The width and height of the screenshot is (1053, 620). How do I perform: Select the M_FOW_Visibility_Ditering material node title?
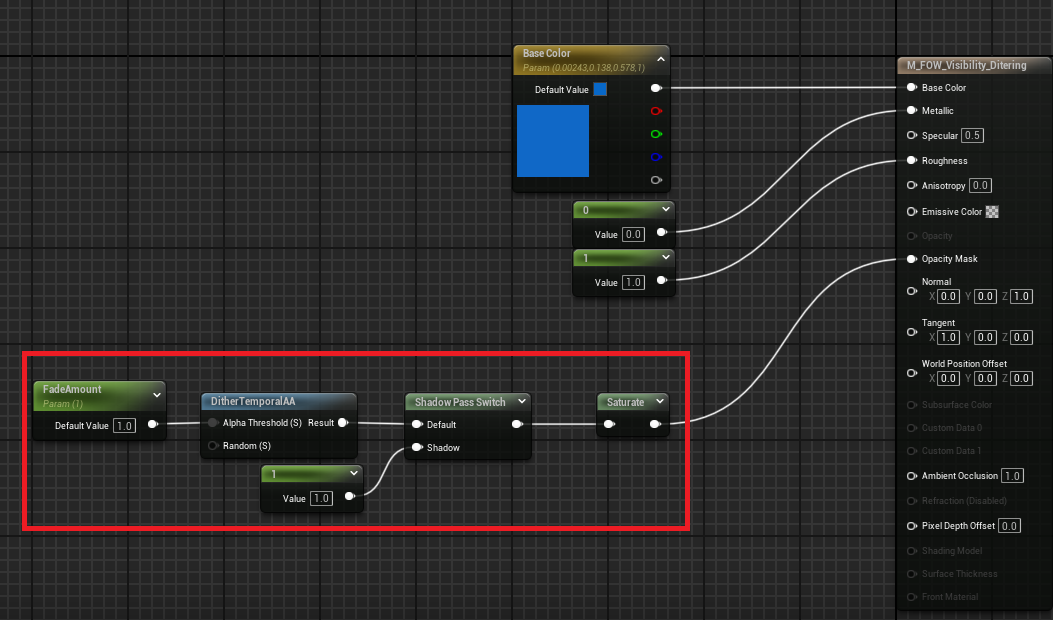coord(966,65)
